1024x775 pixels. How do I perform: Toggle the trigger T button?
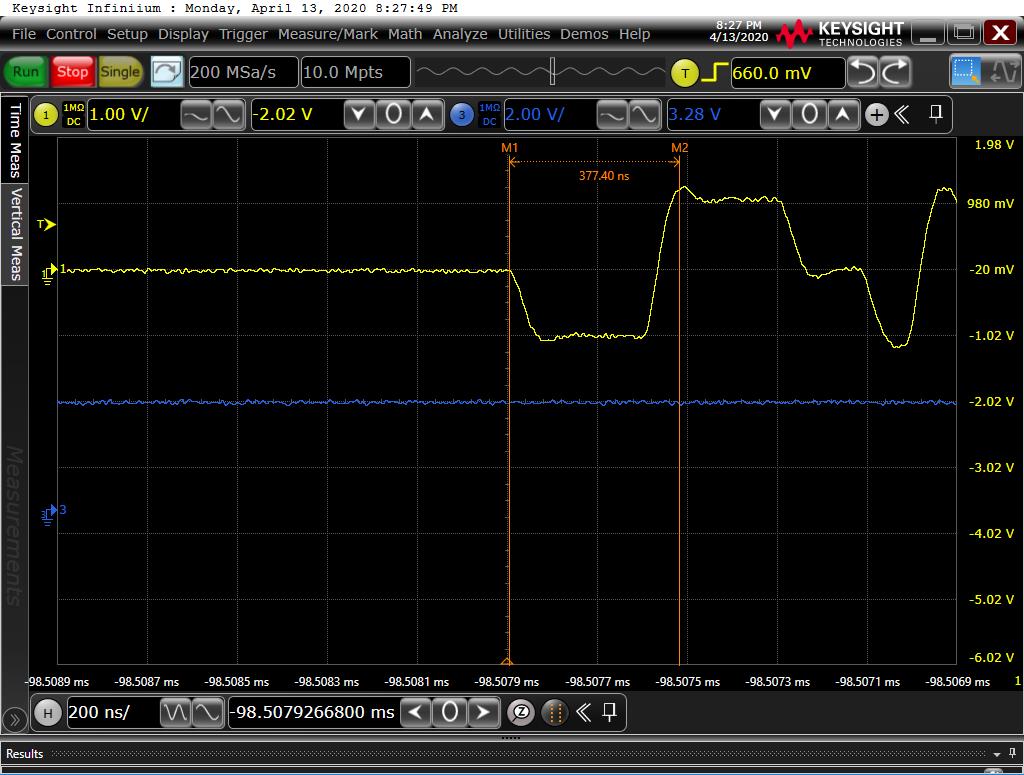click(x=685, y=73)
